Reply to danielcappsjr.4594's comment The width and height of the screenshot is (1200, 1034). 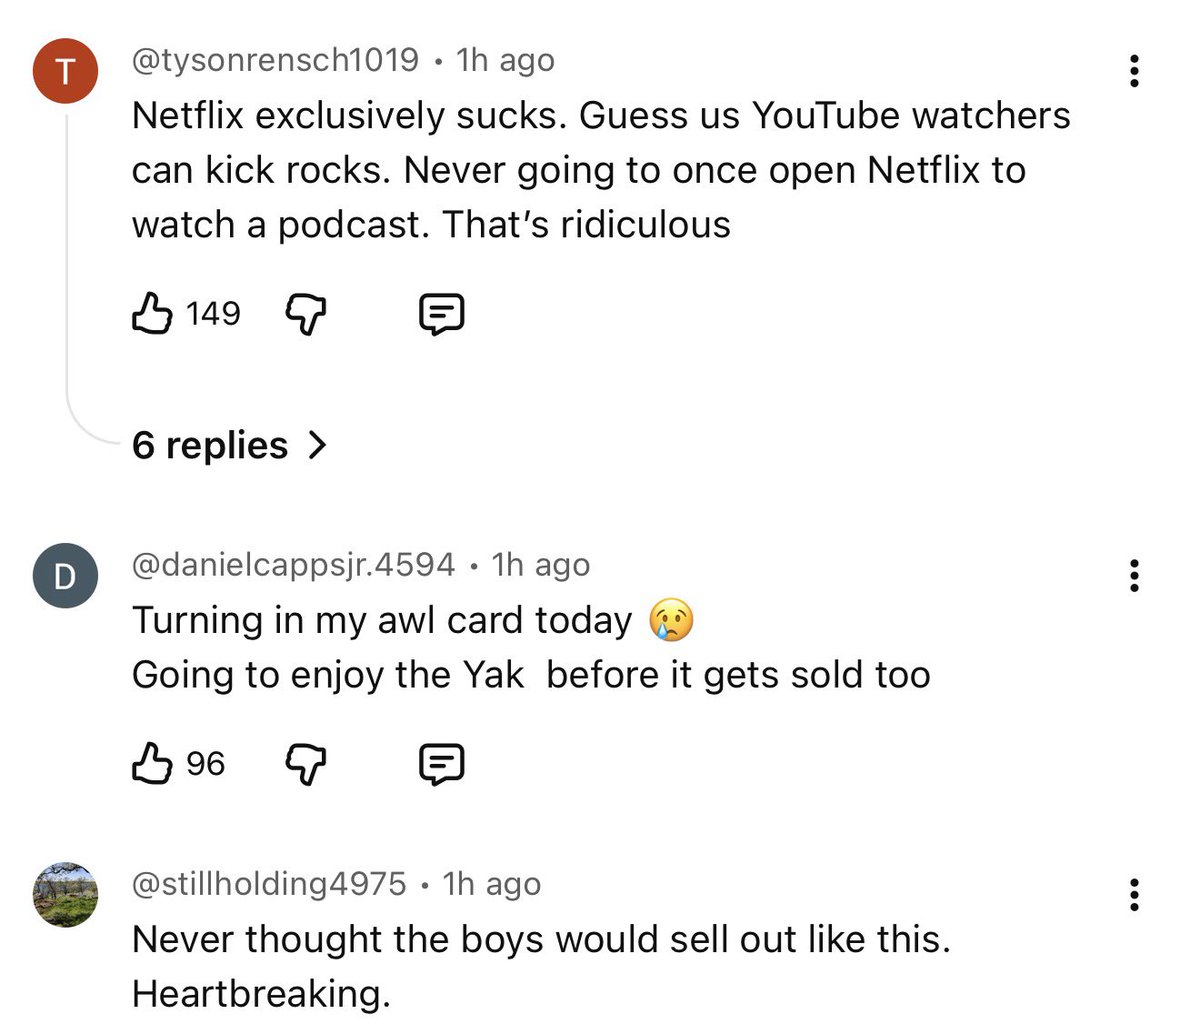(x=440, y=765)
